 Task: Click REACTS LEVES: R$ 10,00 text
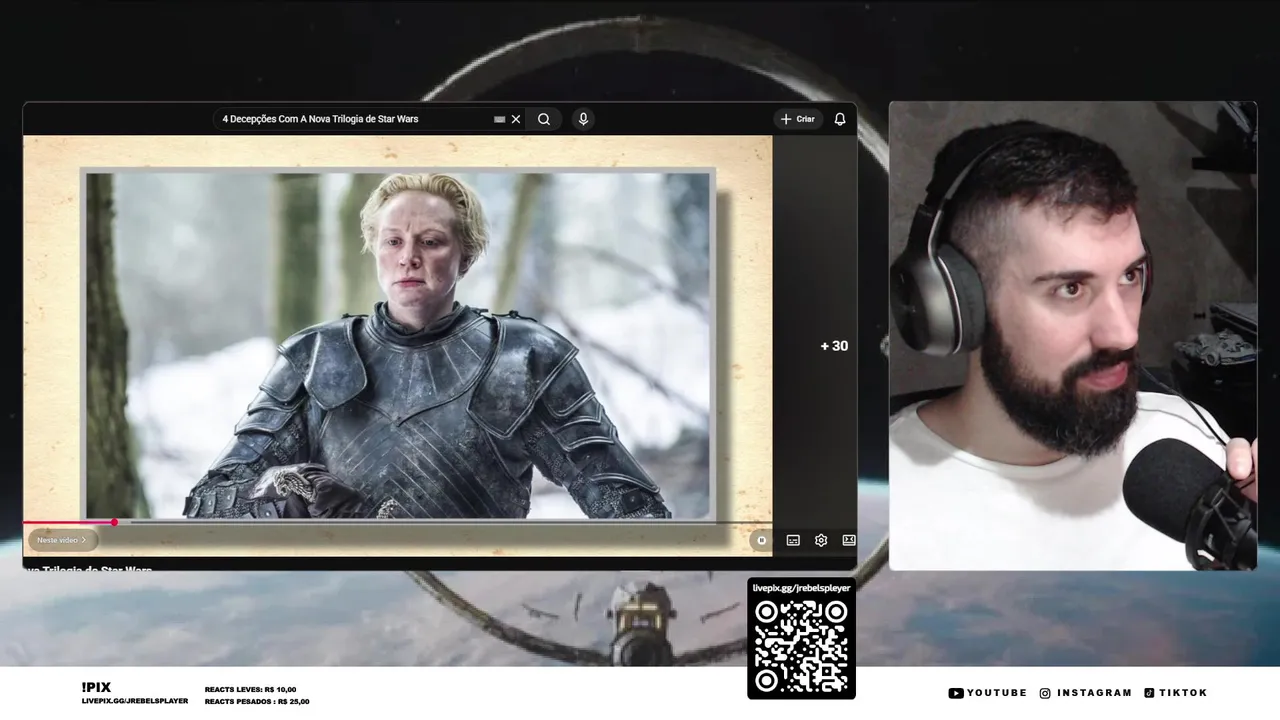coord(250,690)
